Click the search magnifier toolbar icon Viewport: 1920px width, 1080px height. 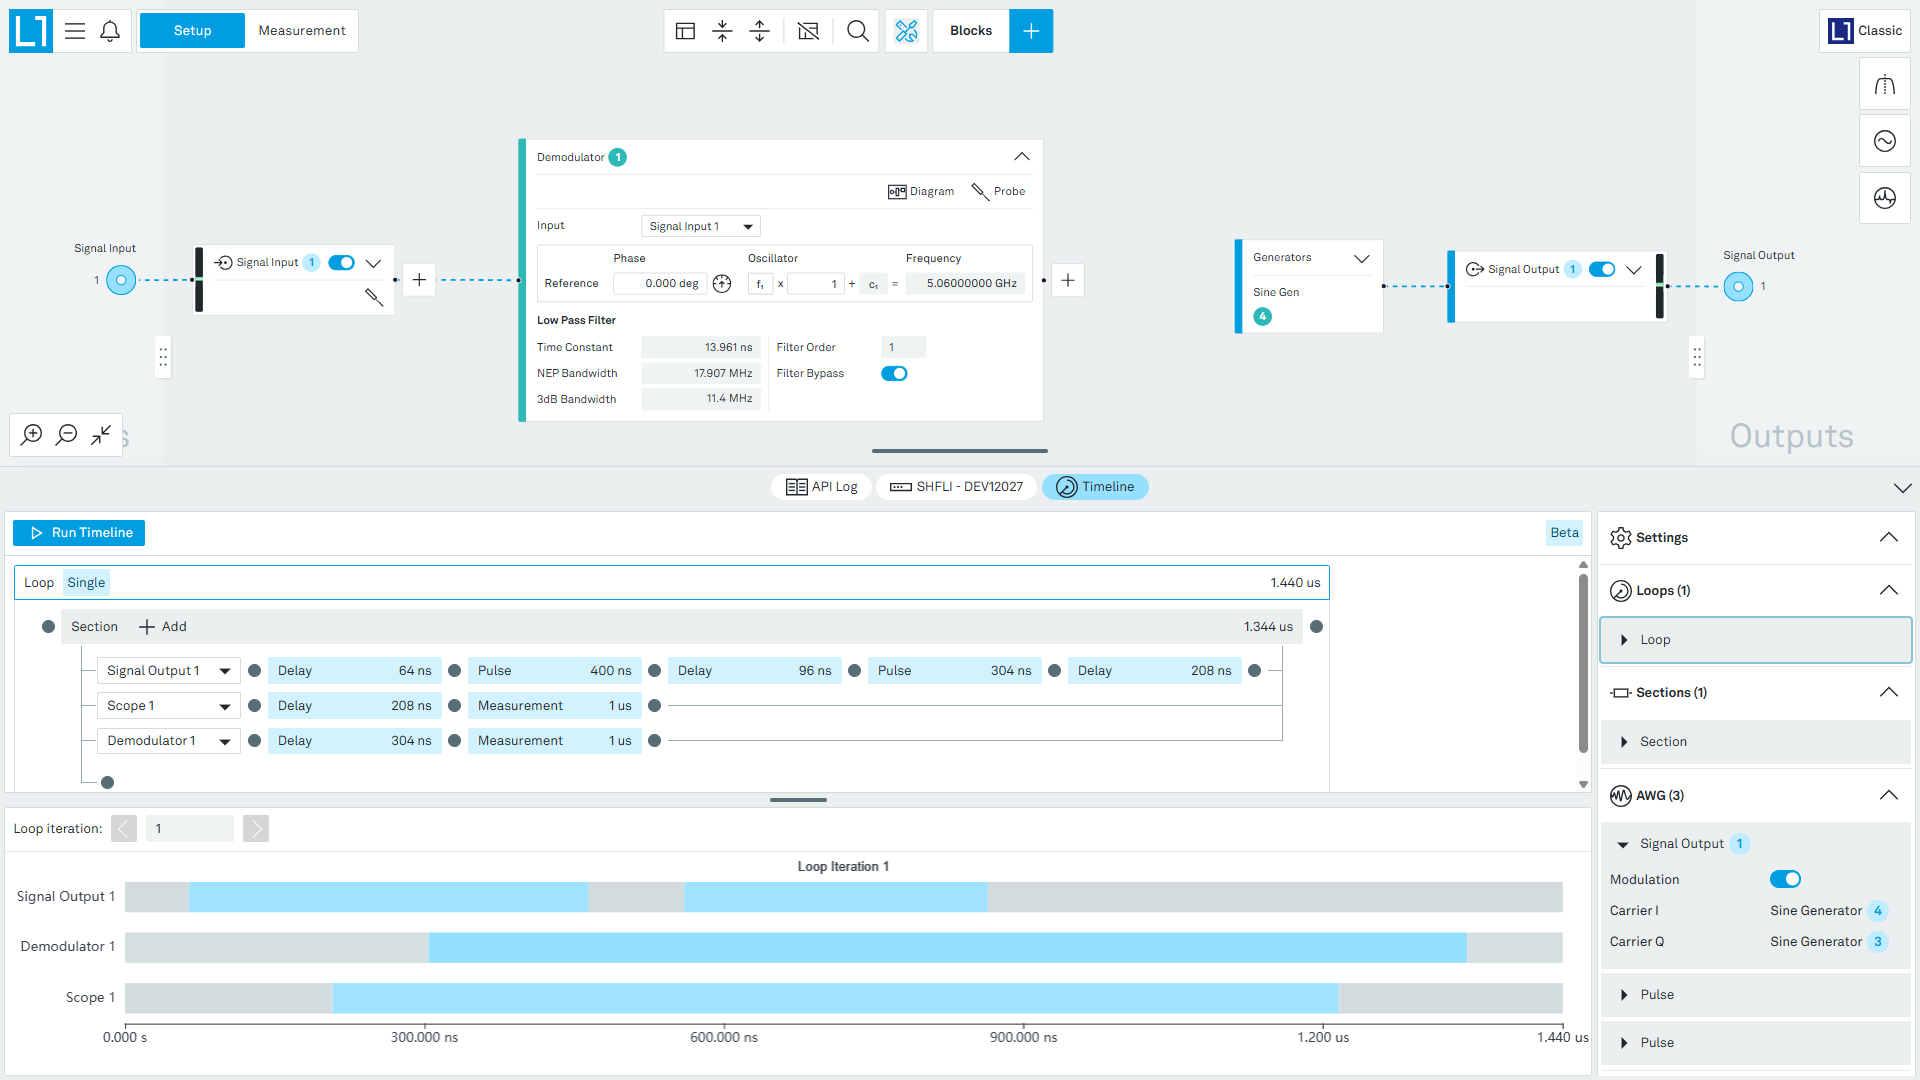[x=857, y=31]
